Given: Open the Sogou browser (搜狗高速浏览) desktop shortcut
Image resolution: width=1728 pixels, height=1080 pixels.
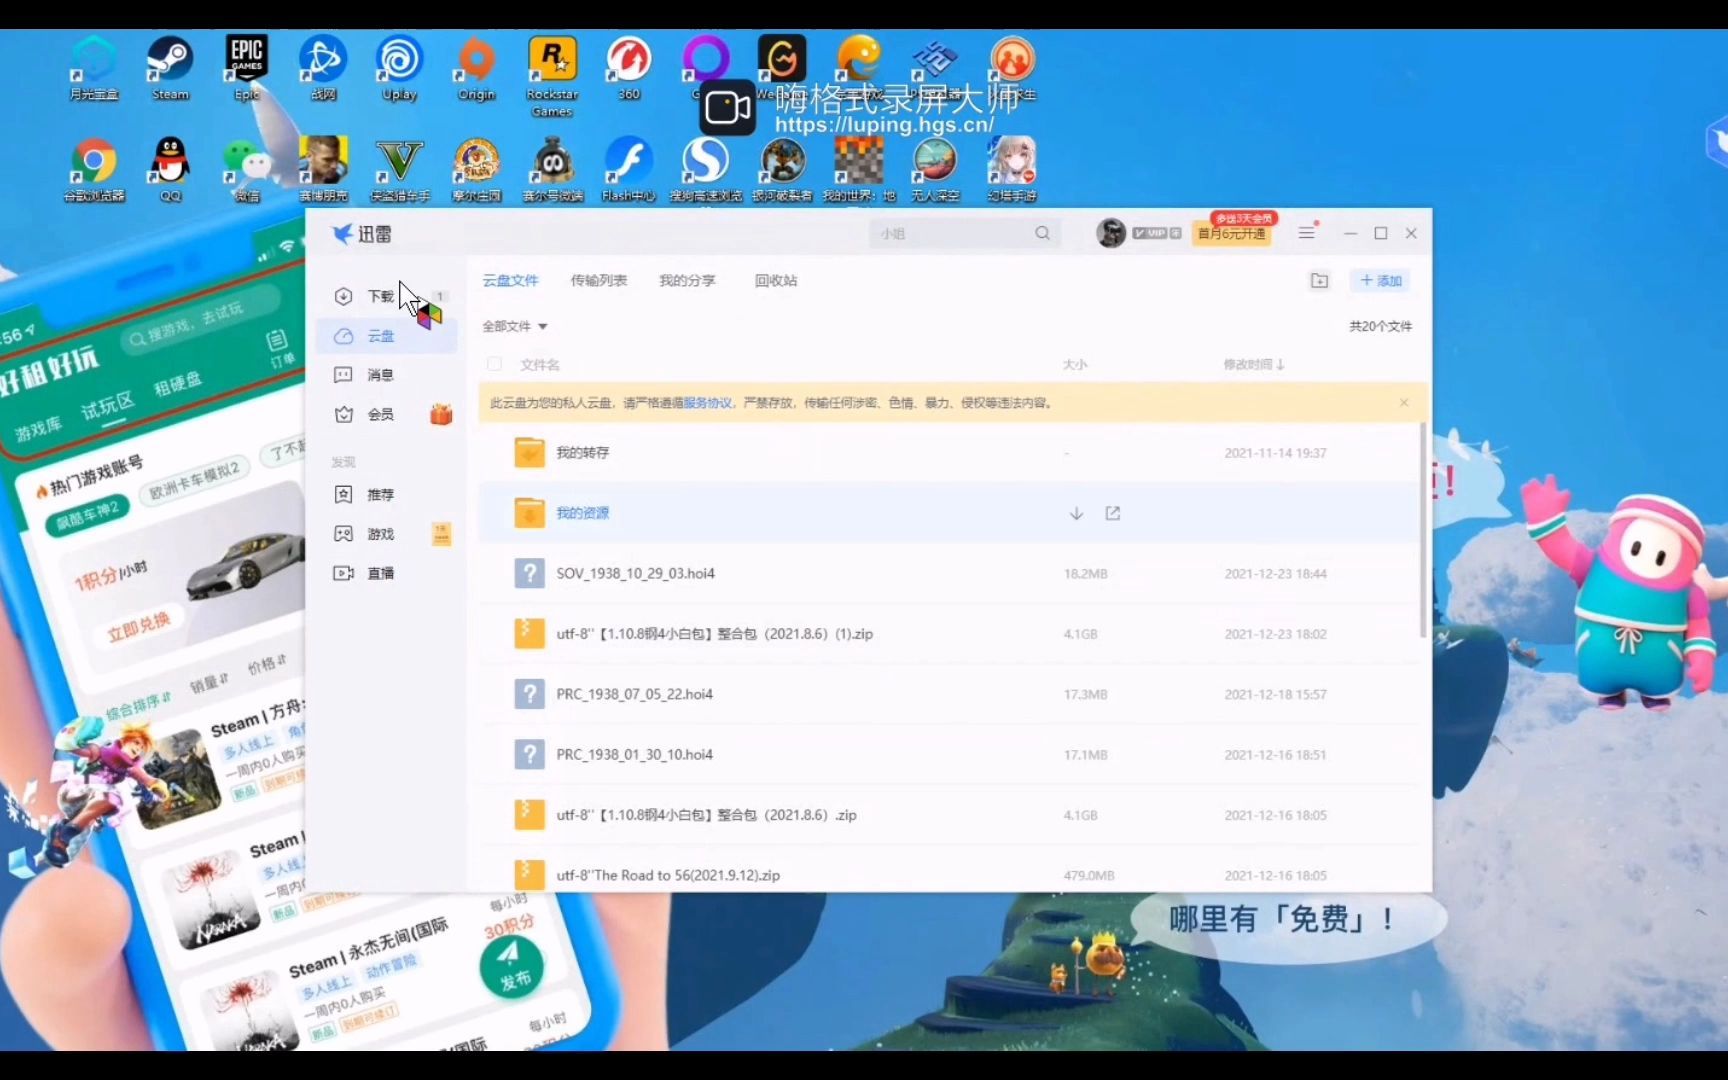Looking at the screenshot, I should click(x=705, y=170).
